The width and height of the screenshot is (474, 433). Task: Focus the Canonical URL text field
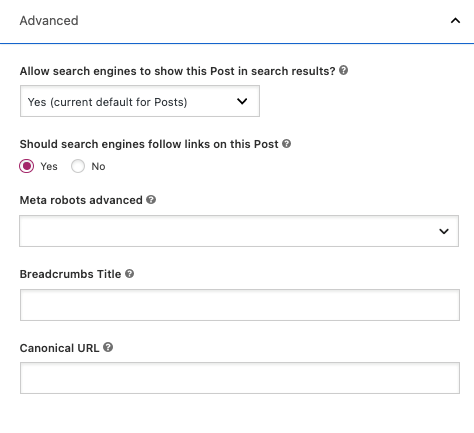click(x=240, y=378)
